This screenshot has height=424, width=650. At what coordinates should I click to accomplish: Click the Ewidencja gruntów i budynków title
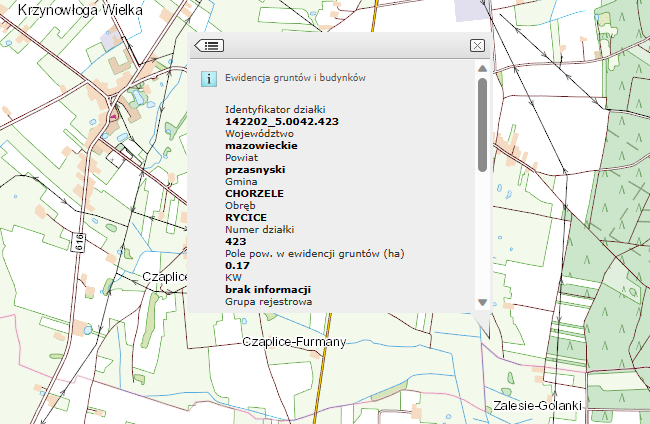(297, 77)
